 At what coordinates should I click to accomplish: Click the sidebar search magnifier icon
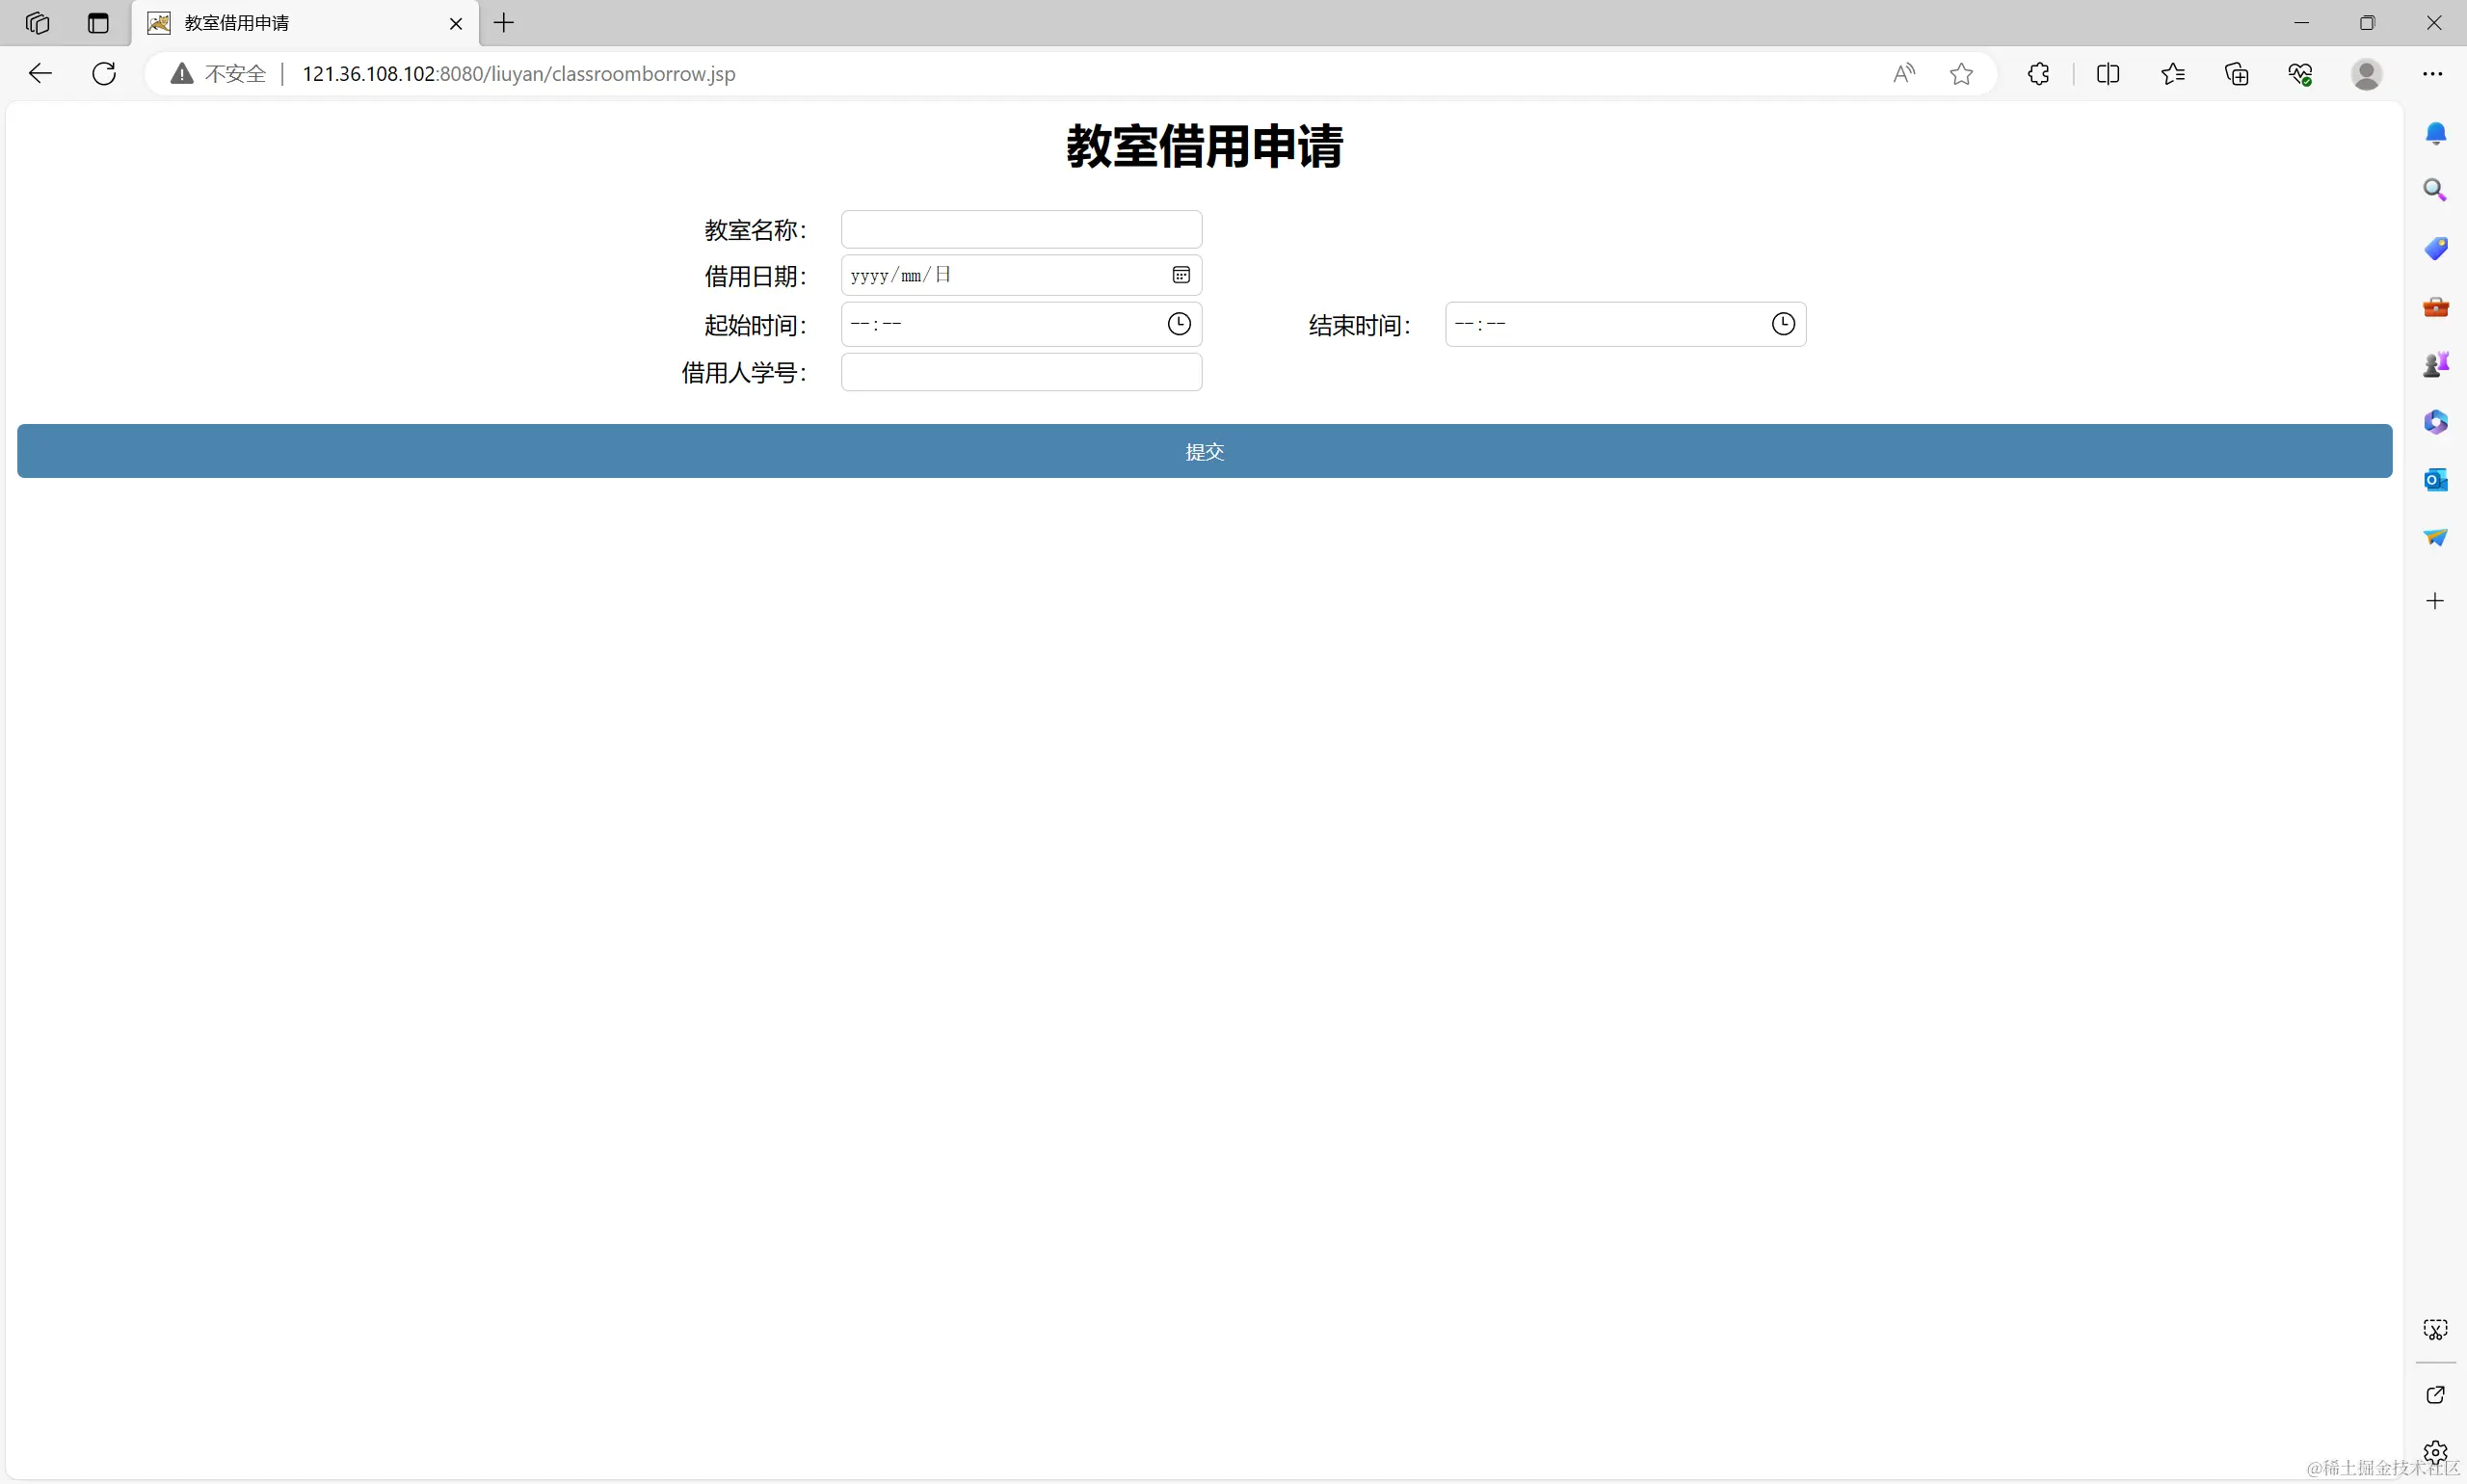click(x=2435, y=190)
